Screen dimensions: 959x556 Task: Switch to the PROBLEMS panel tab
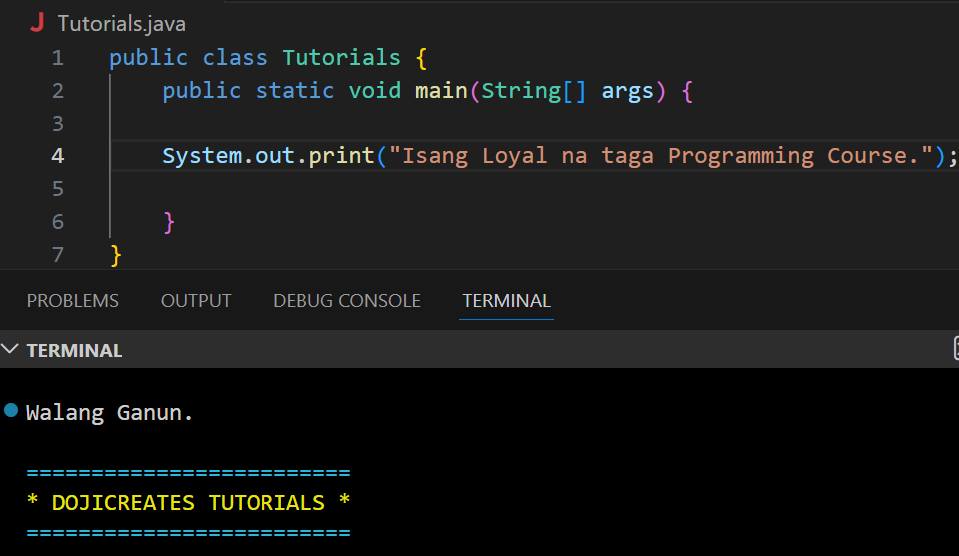click(x=73, y=300)
